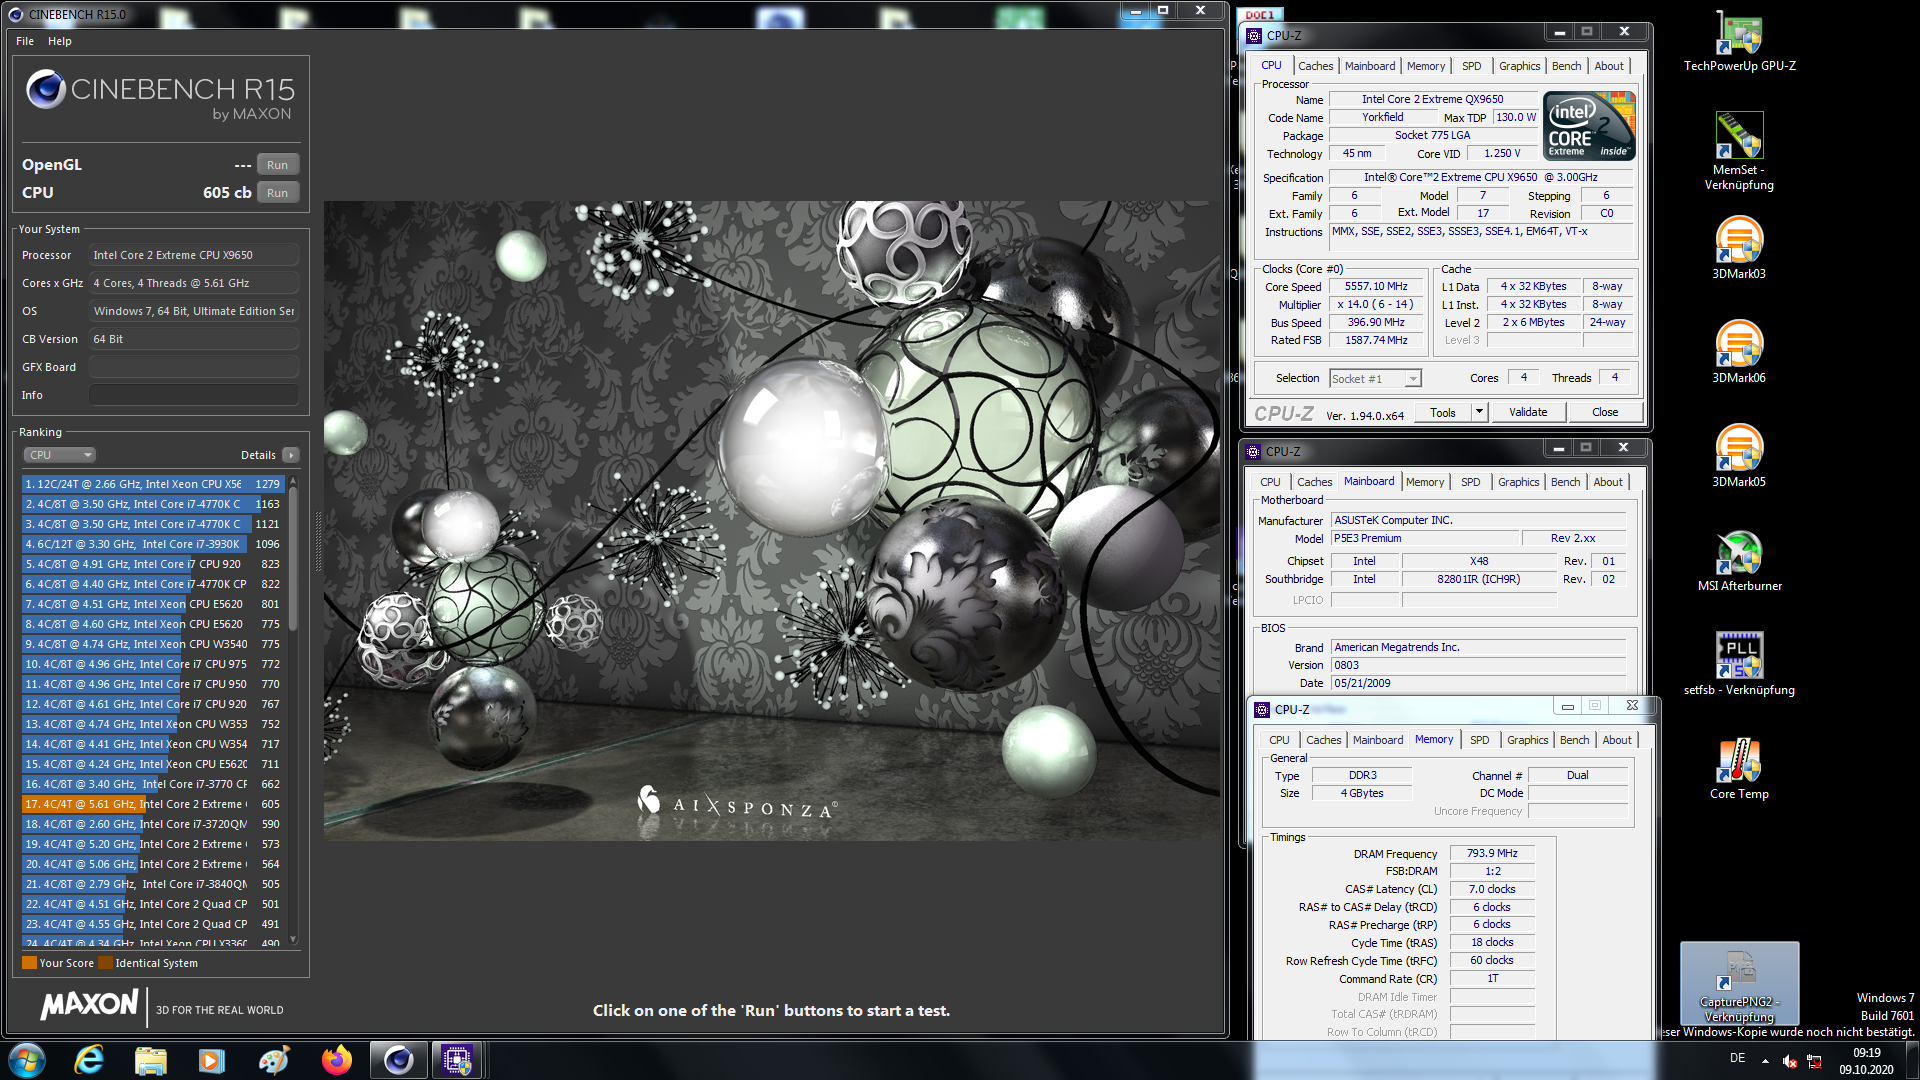Viewport: 1920px width, 1080px height.
Task: Click the rendered scene image
Action: [772, 521]
